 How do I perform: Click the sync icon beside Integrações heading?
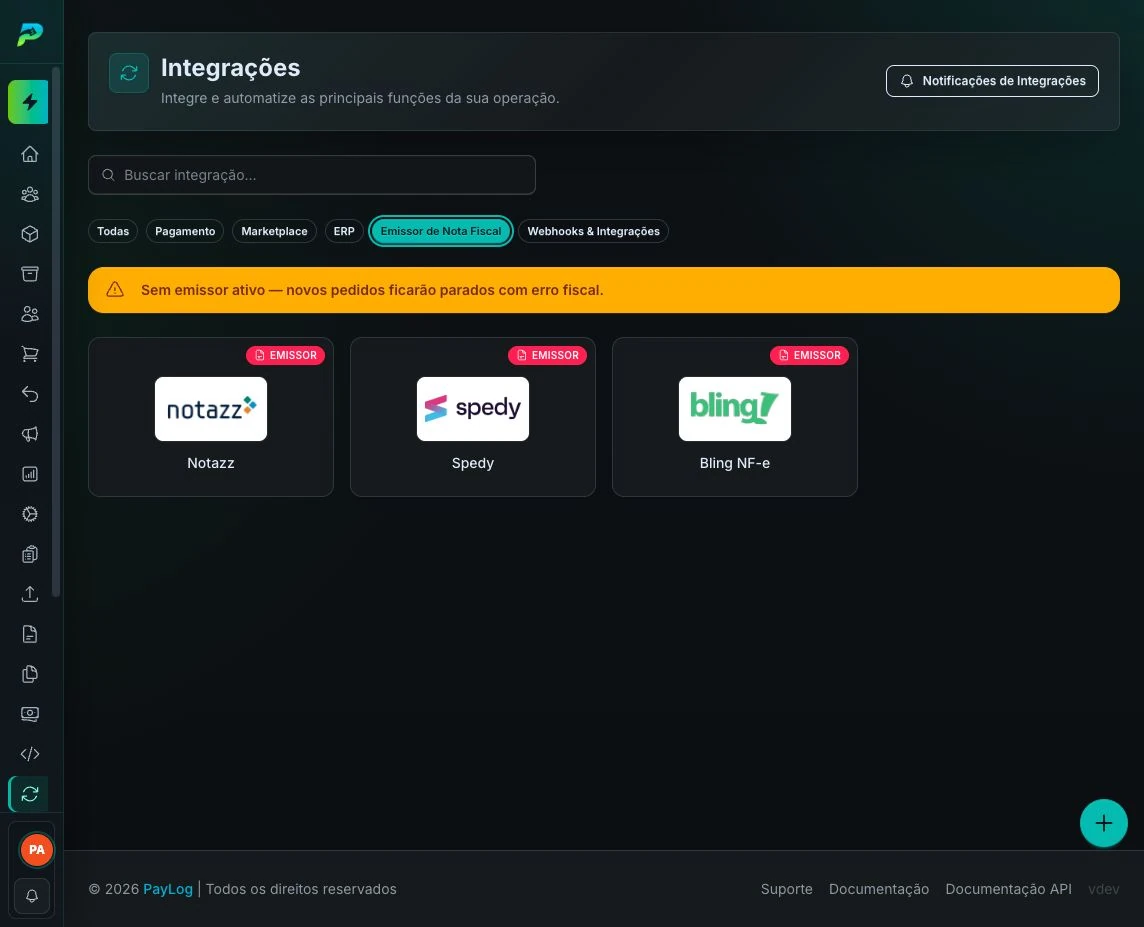tap(129, 73)
